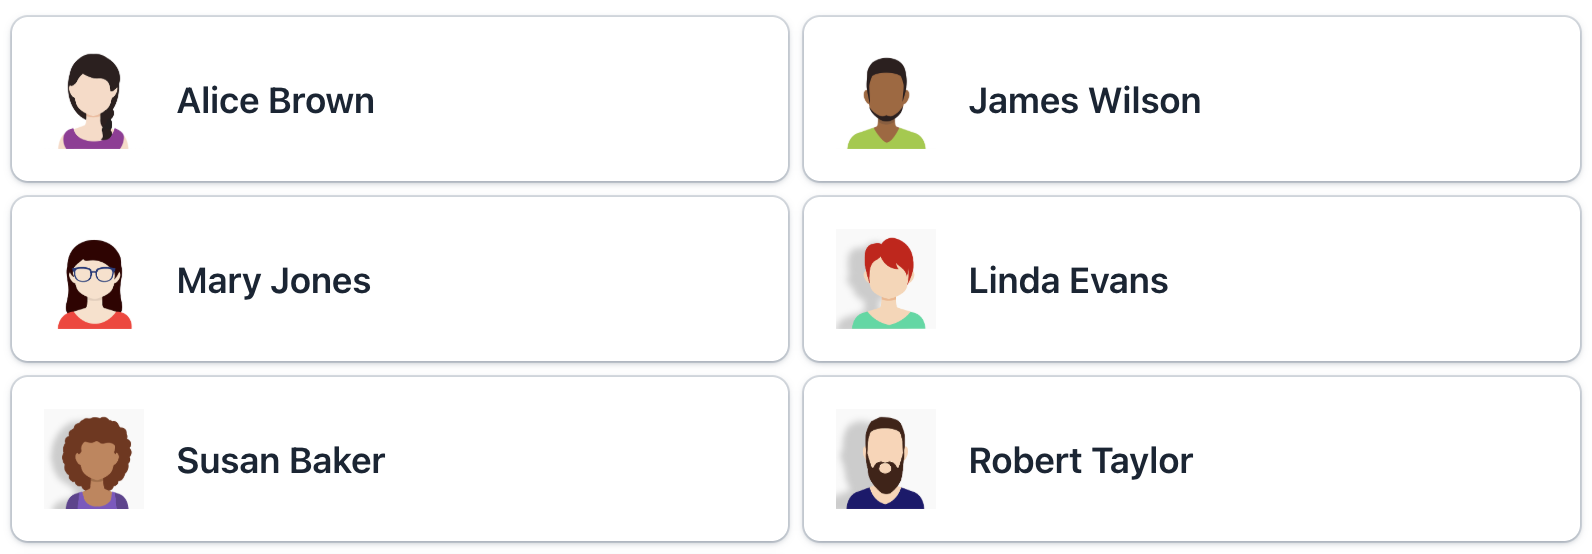Choose the Susan Baker name label
Image resolution: width=1592 pixels, height=554 pixels.
(280, 461)
